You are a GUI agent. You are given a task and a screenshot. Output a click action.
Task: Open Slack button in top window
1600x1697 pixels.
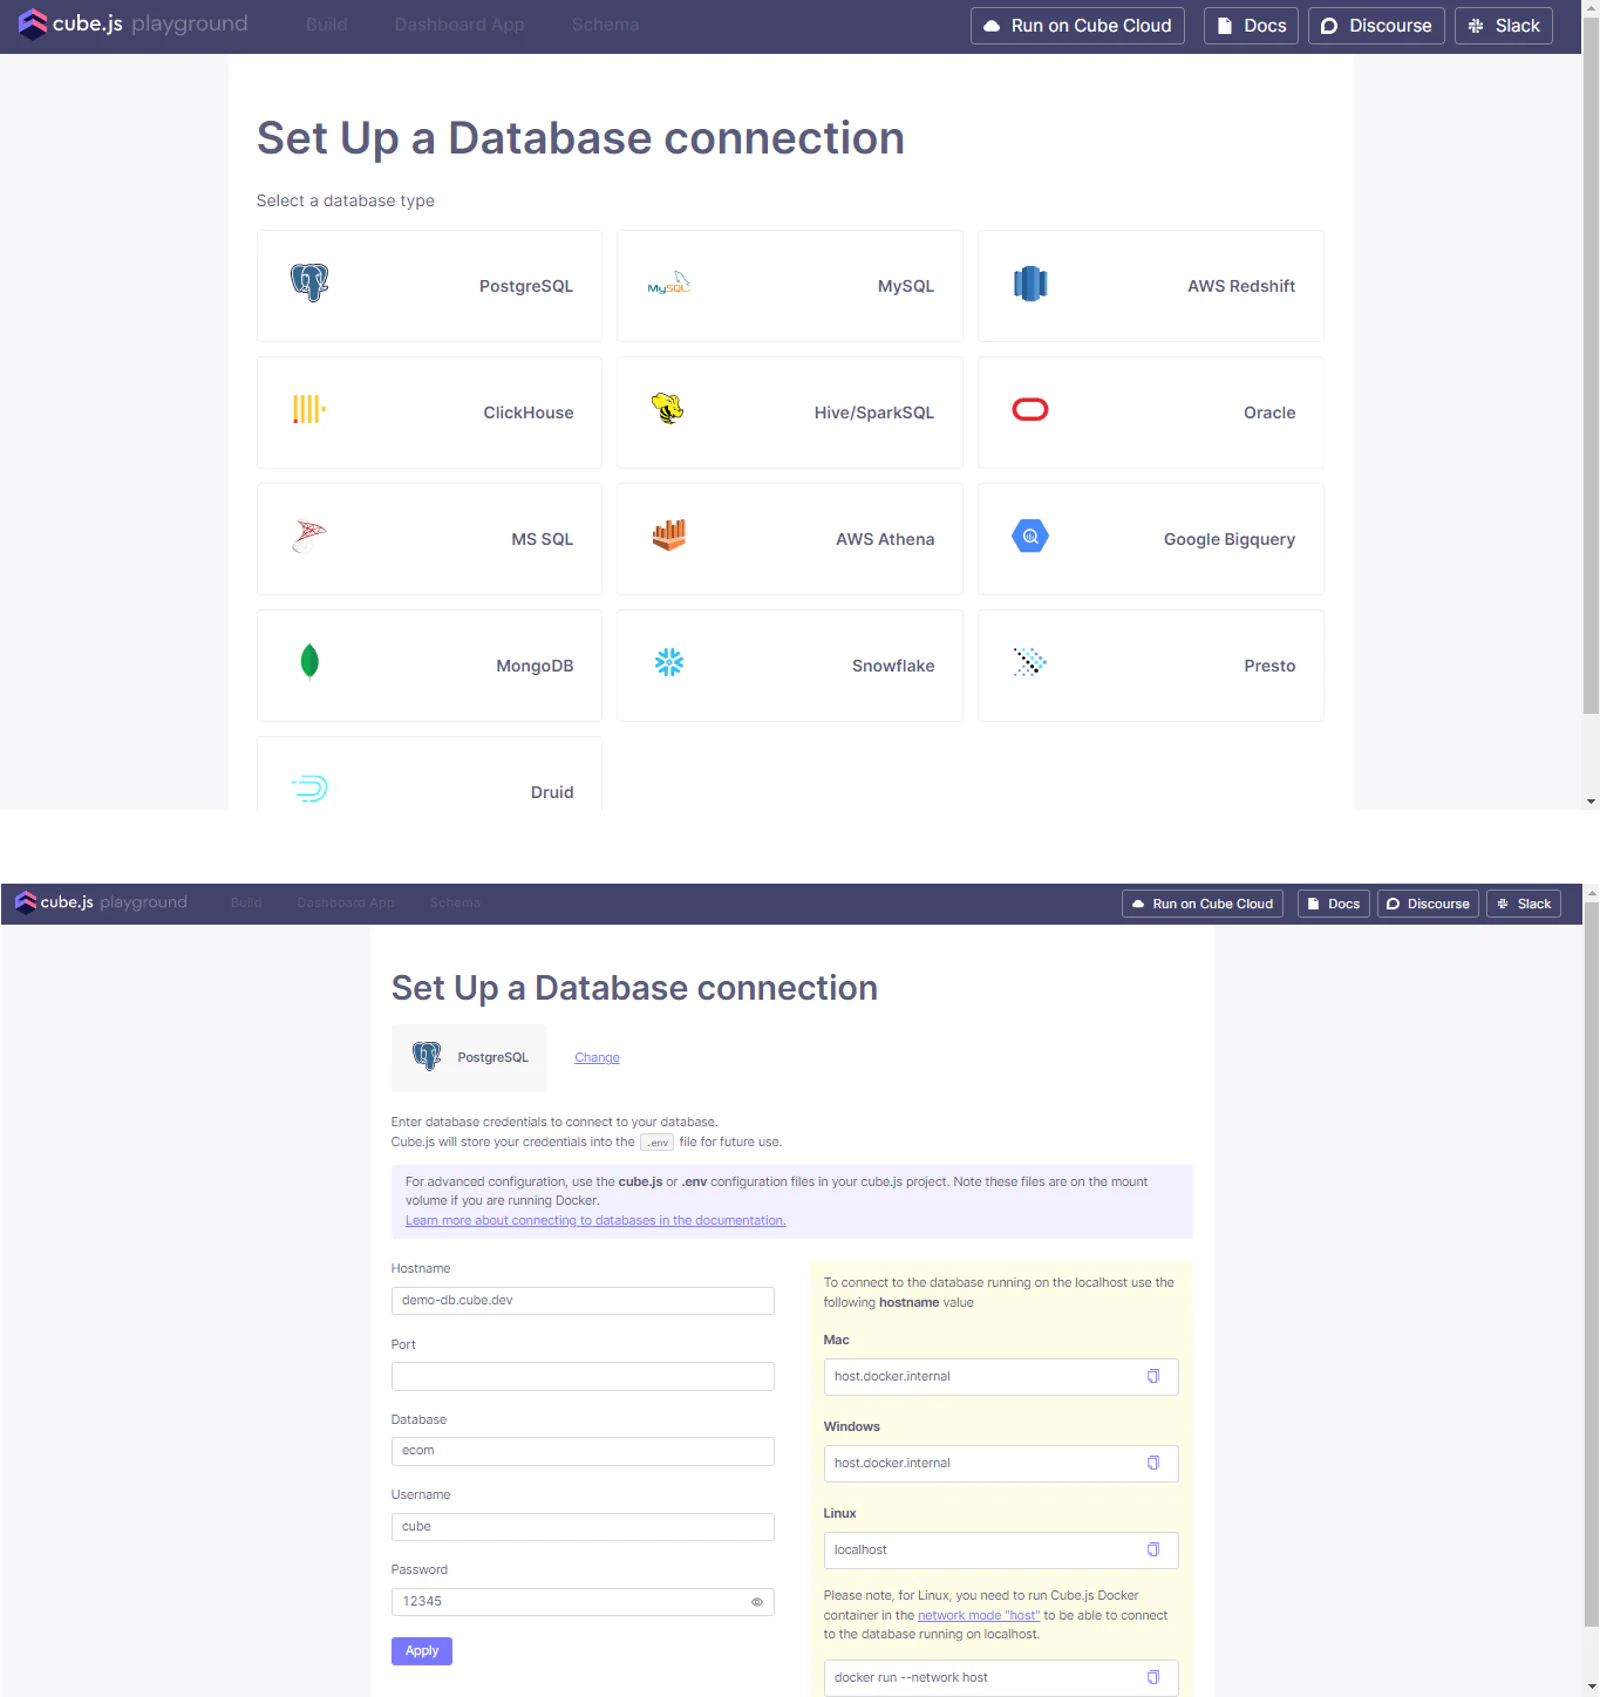pyautogui.click(x=1503, y=26)
